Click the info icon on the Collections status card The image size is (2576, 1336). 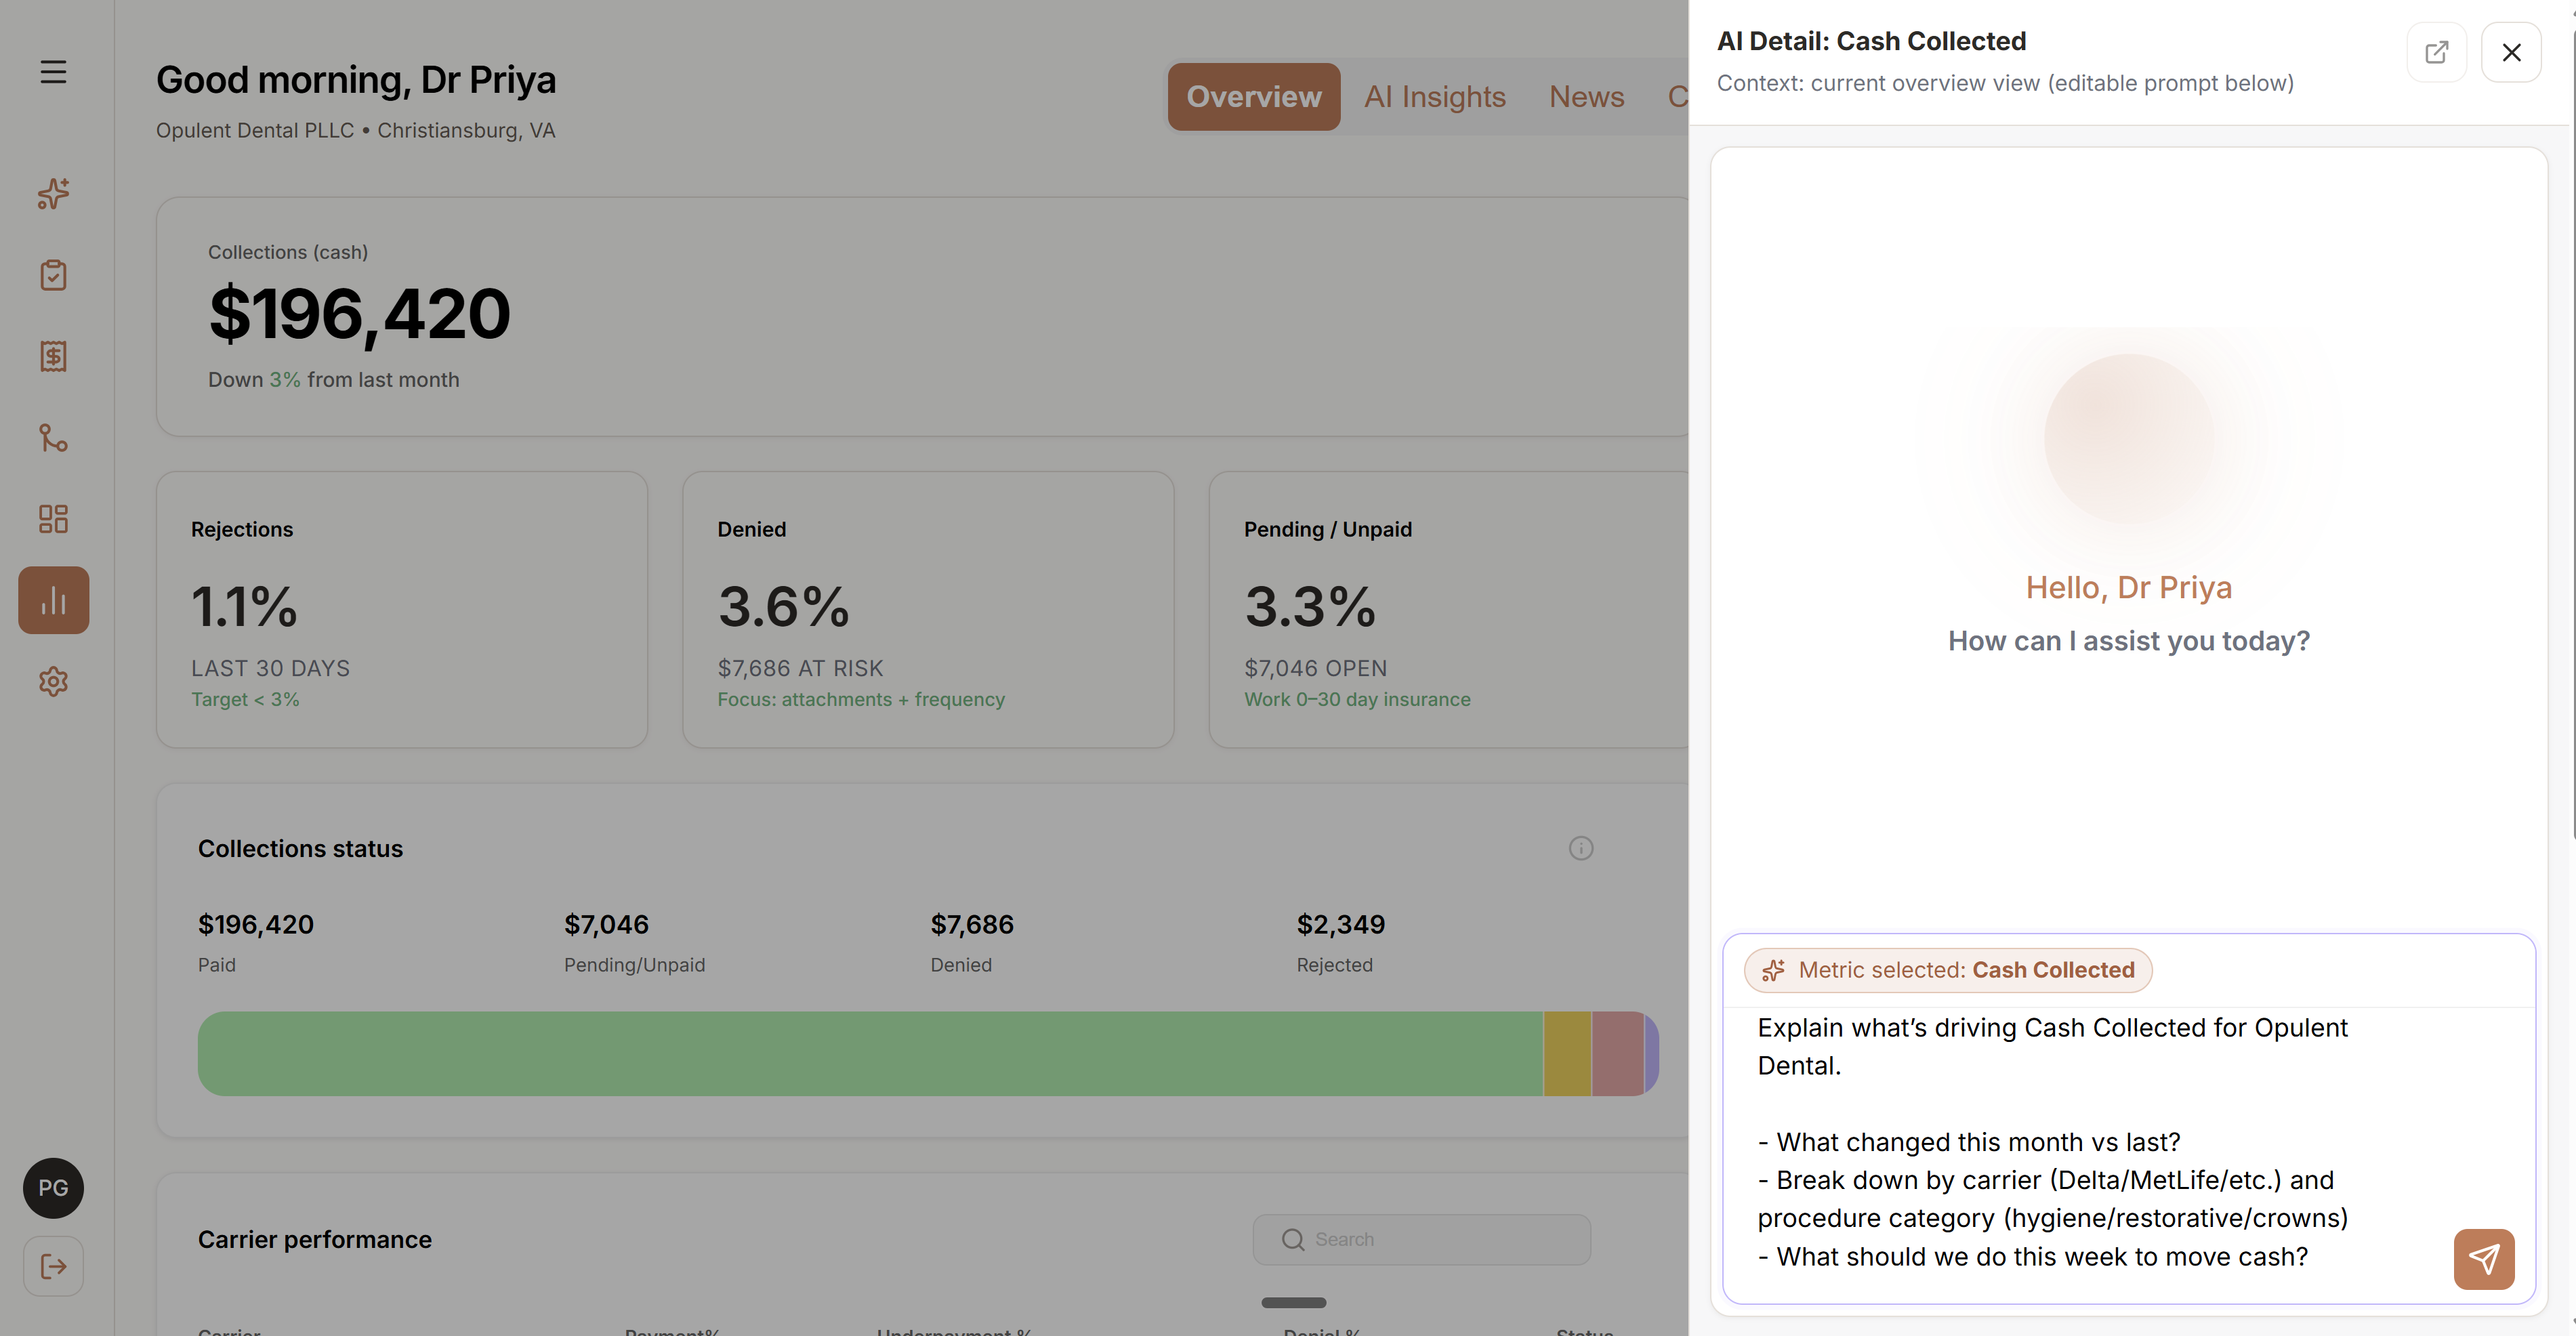[x=1580, y=848]
